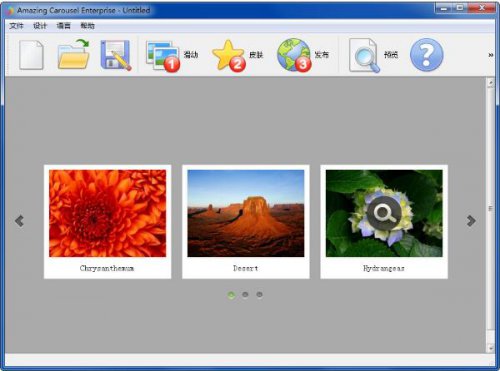Expand the toolbar overflow chevron

(491, 55)
